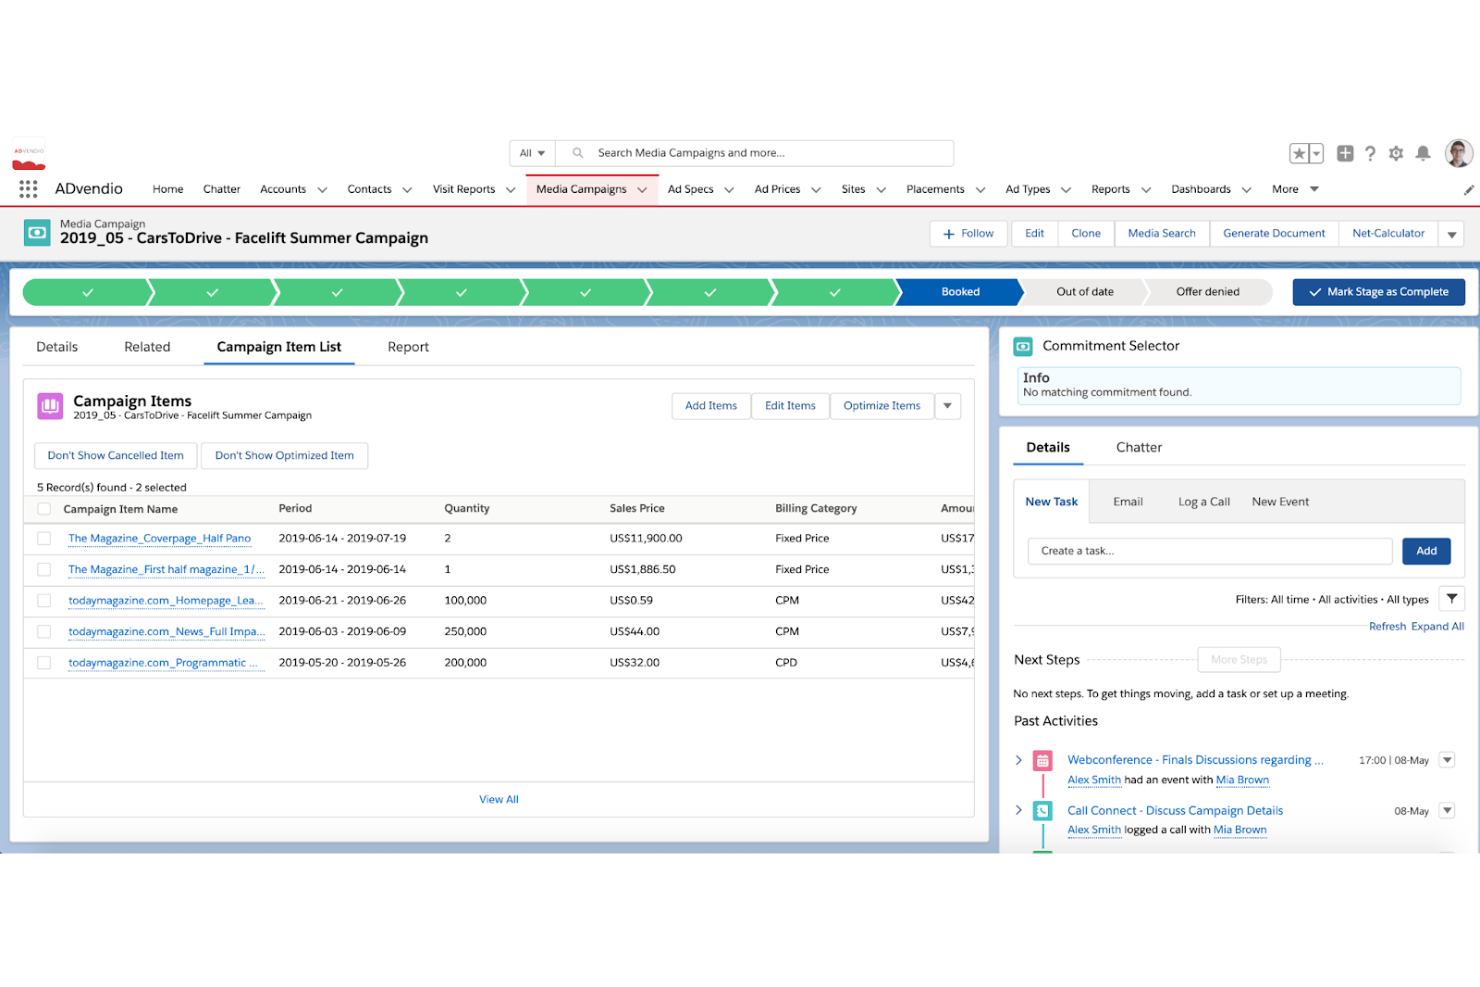The width and height of the screenshot is (1480, 987).
Task: Select the Booked stage in path
Action: pyautogui.click(x=960, y=292)
